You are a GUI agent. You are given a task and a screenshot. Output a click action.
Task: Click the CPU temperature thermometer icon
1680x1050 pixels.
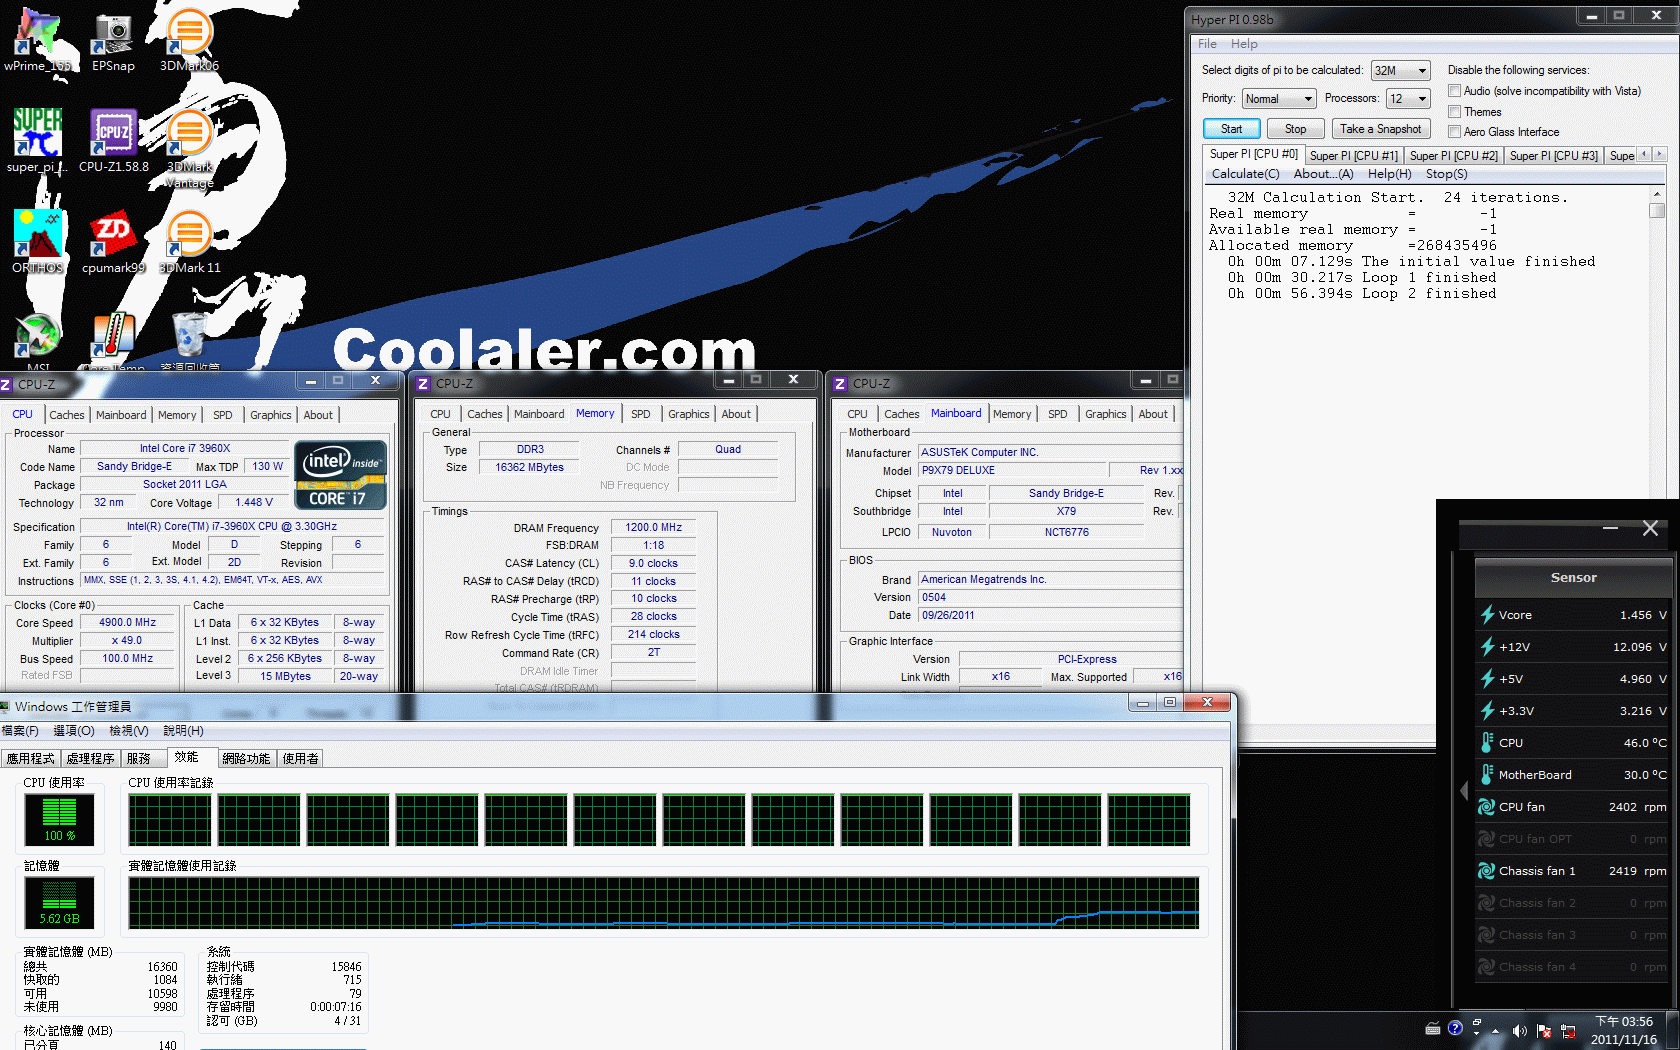tap(1487, 743)
